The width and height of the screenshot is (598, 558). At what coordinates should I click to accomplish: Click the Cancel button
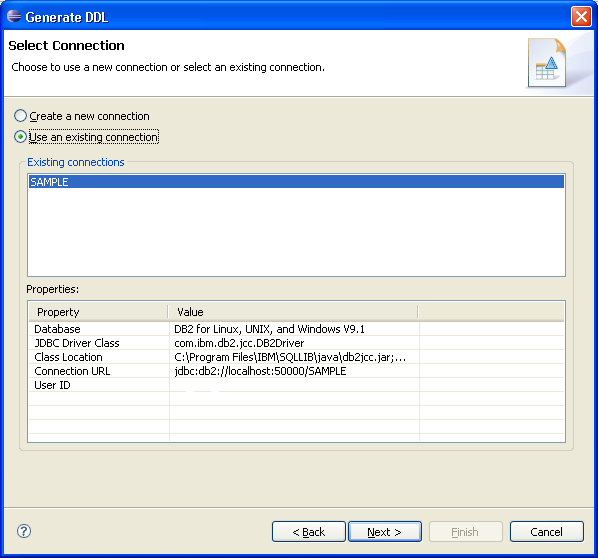547,531
